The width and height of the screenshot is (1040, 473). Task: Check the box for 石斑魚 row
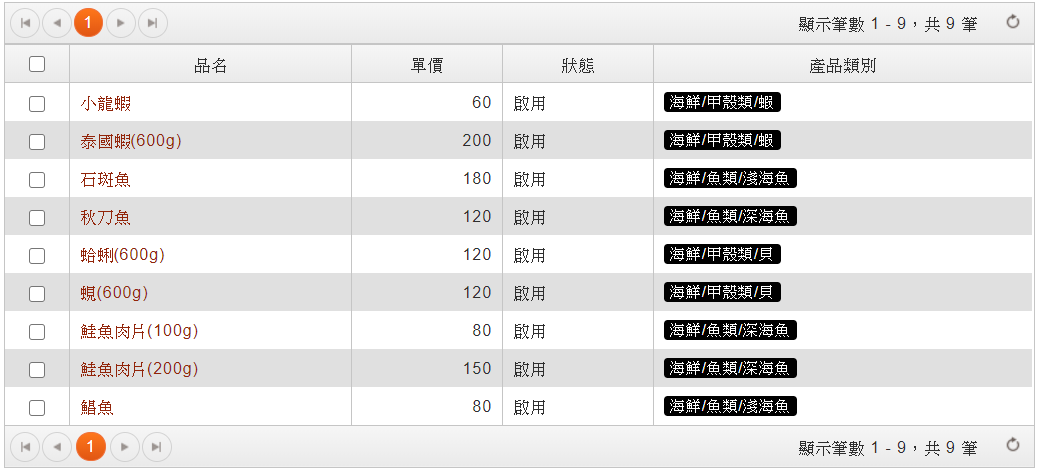click(x=37, y=180)
